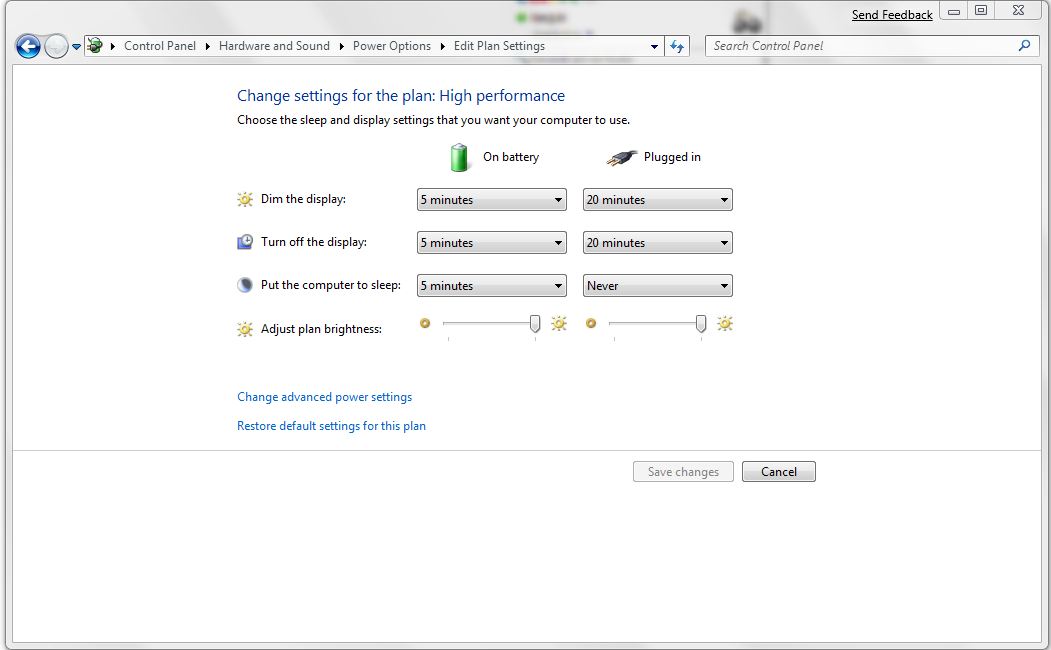The width and height of the screenshot is (1051, 650).
Task: Close the Edit Plan Settings window
Action: (x=1019, y=11)
